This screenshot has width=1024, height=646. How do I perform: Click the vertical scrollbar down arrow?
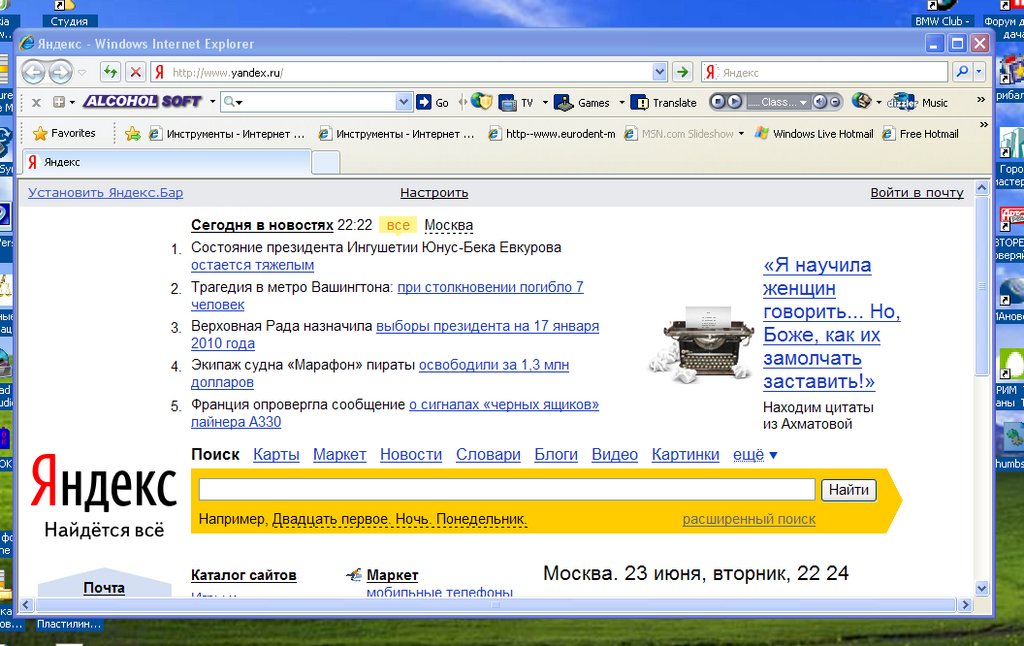click(x=982, y=589)
